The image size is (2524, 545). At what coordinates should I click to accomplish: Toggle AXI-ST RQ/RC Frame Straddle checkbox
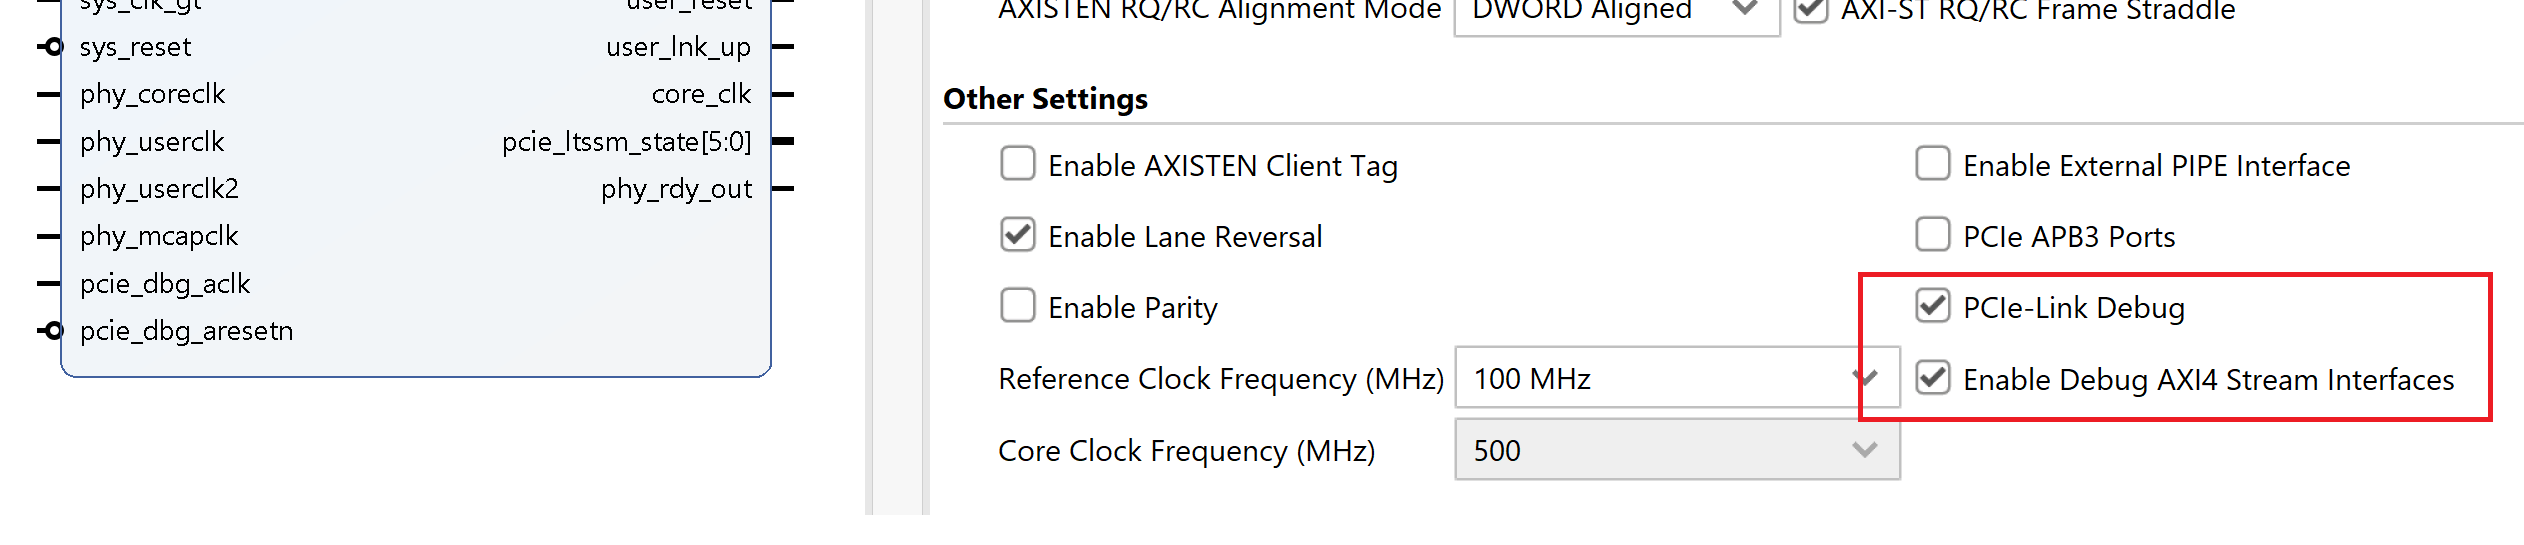pyautogui.click(x=1811, y=10)
